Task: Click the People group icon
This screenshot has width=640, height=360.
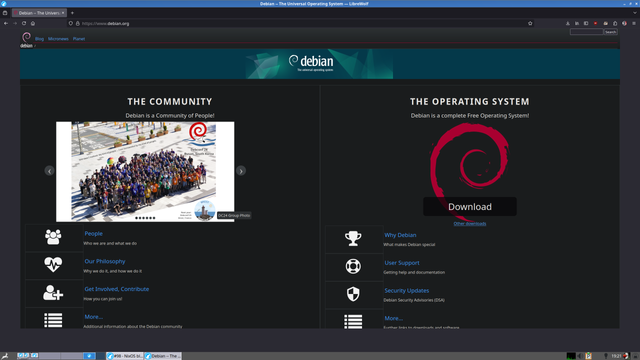Action: 53,237
